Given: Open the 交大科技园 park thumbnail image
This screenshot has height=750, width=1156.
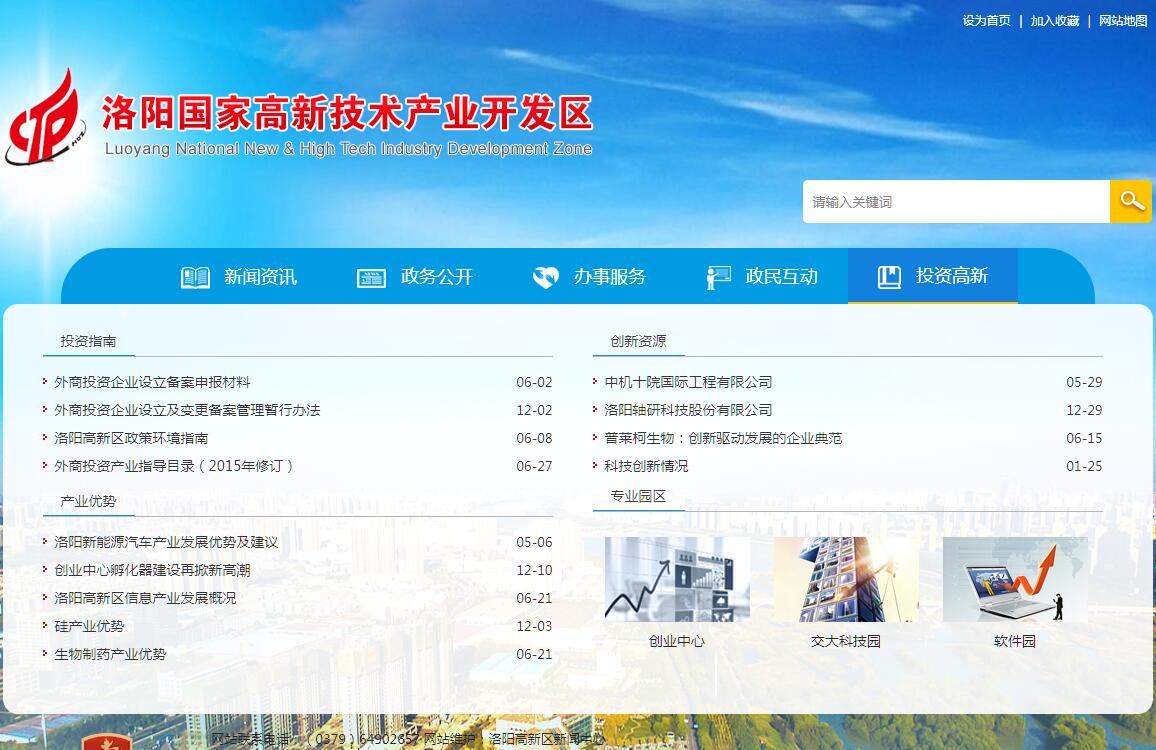Looking at the screenshot, I should point(845,579).
